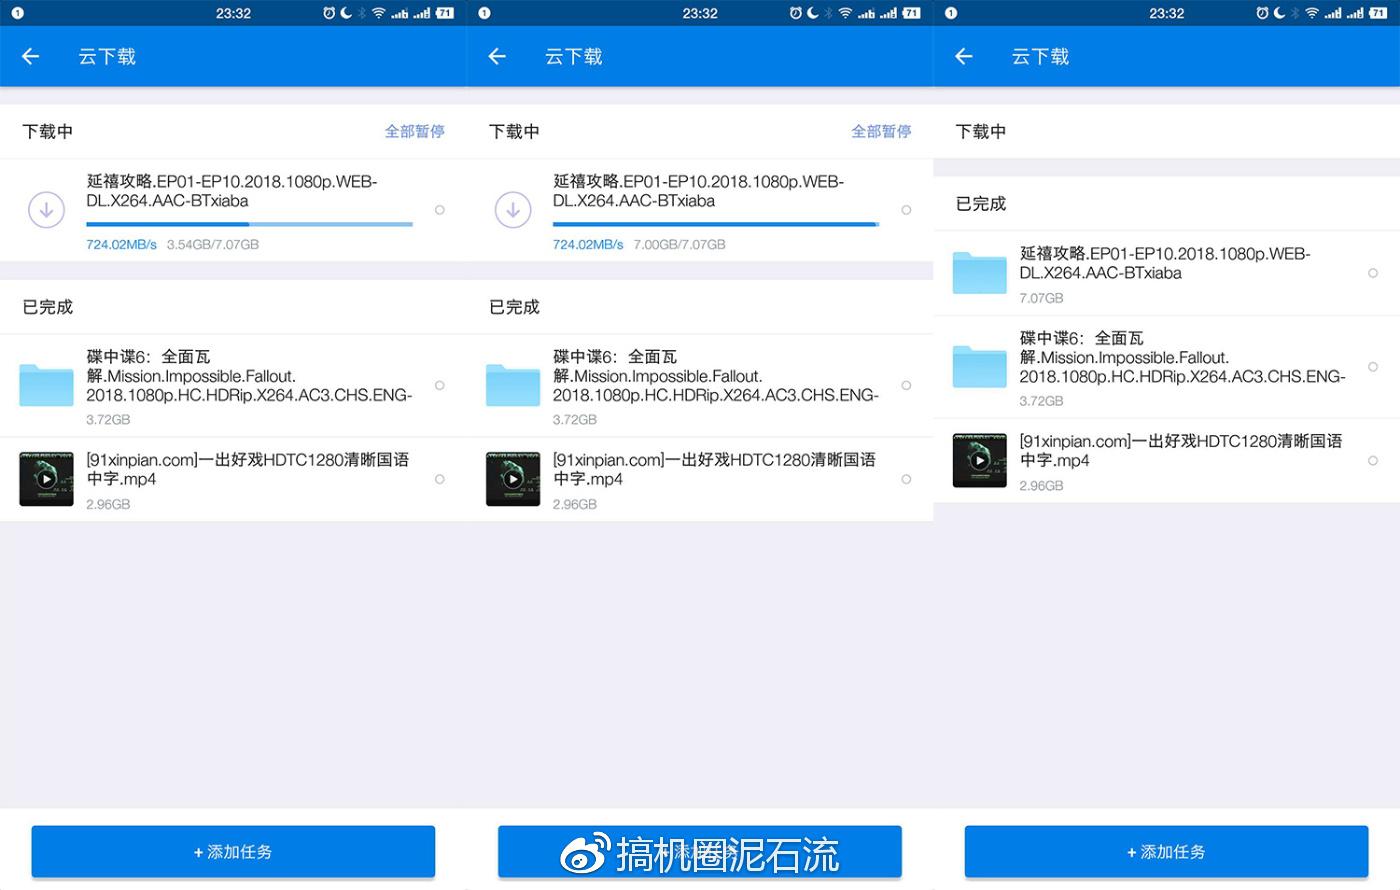Open the 碟中谍6 file name in the middle screenshot

tap(716, 376)
